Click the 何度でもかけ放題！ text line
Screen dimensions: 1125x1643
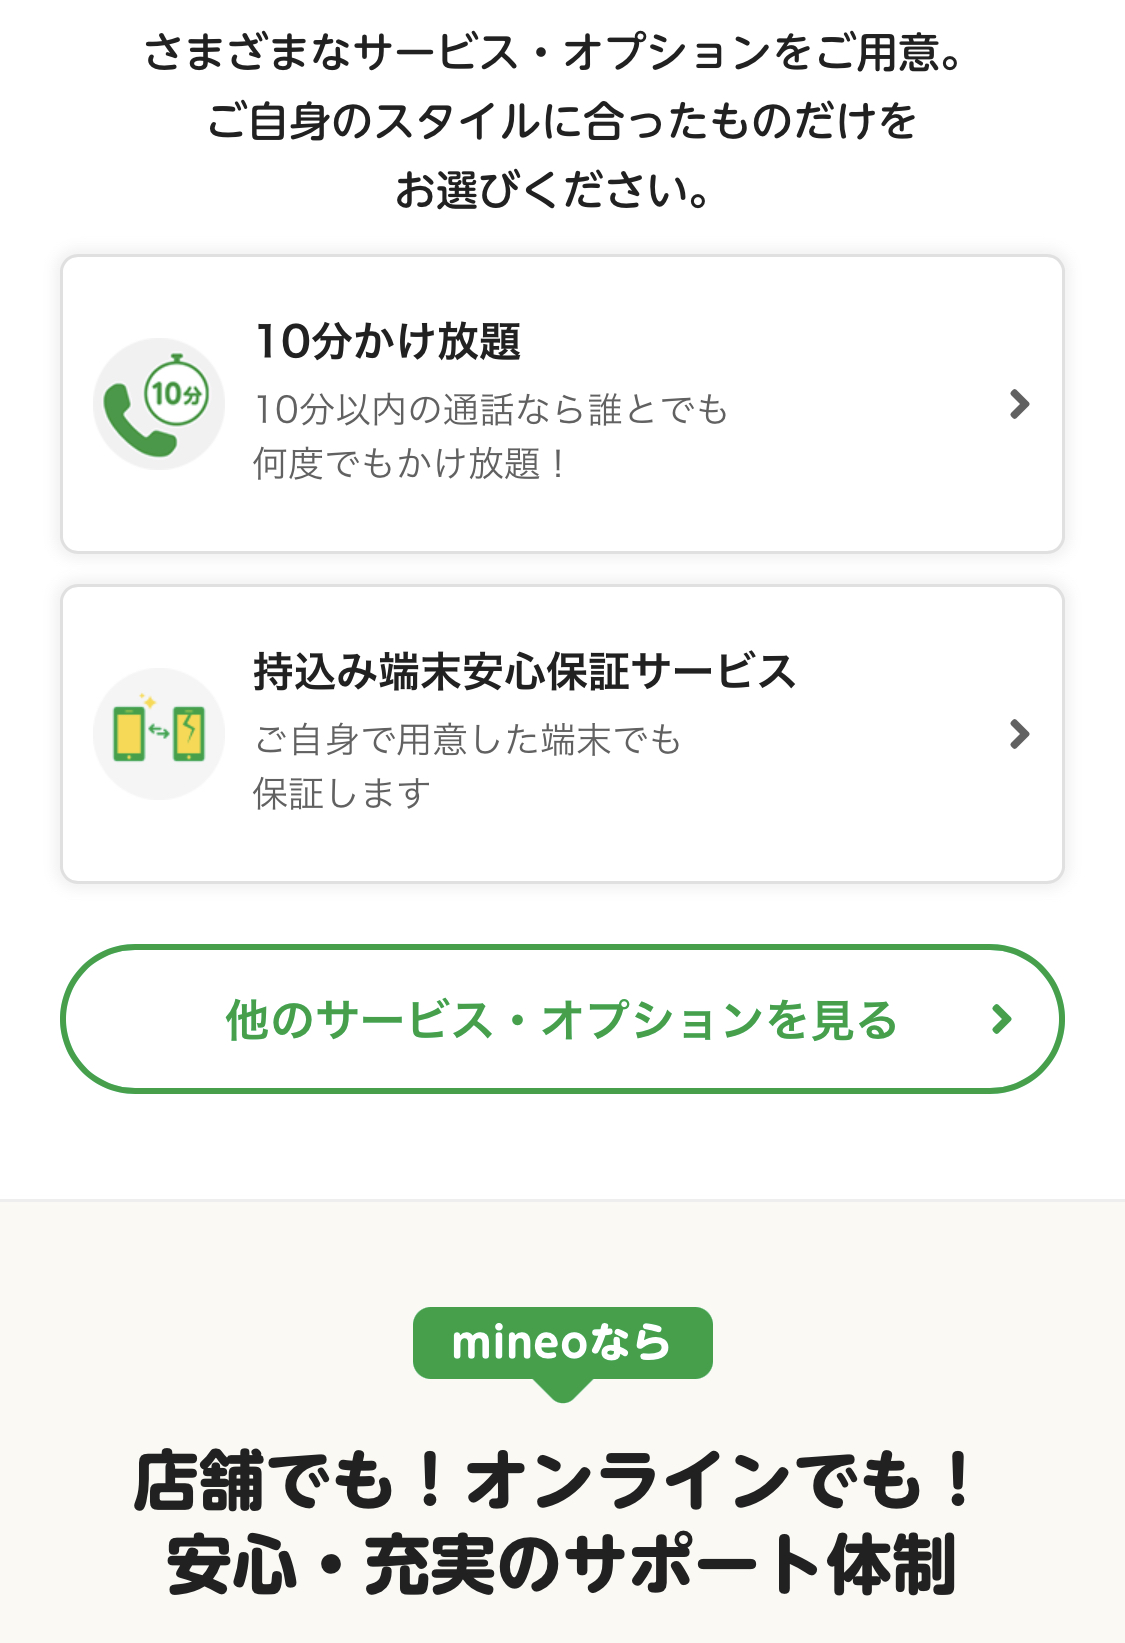click(x=410, y=464)
